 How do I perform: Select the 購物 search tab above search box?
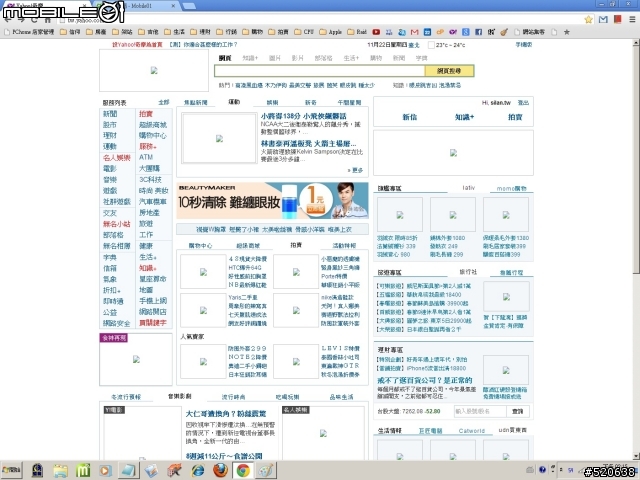coord(376,58)
